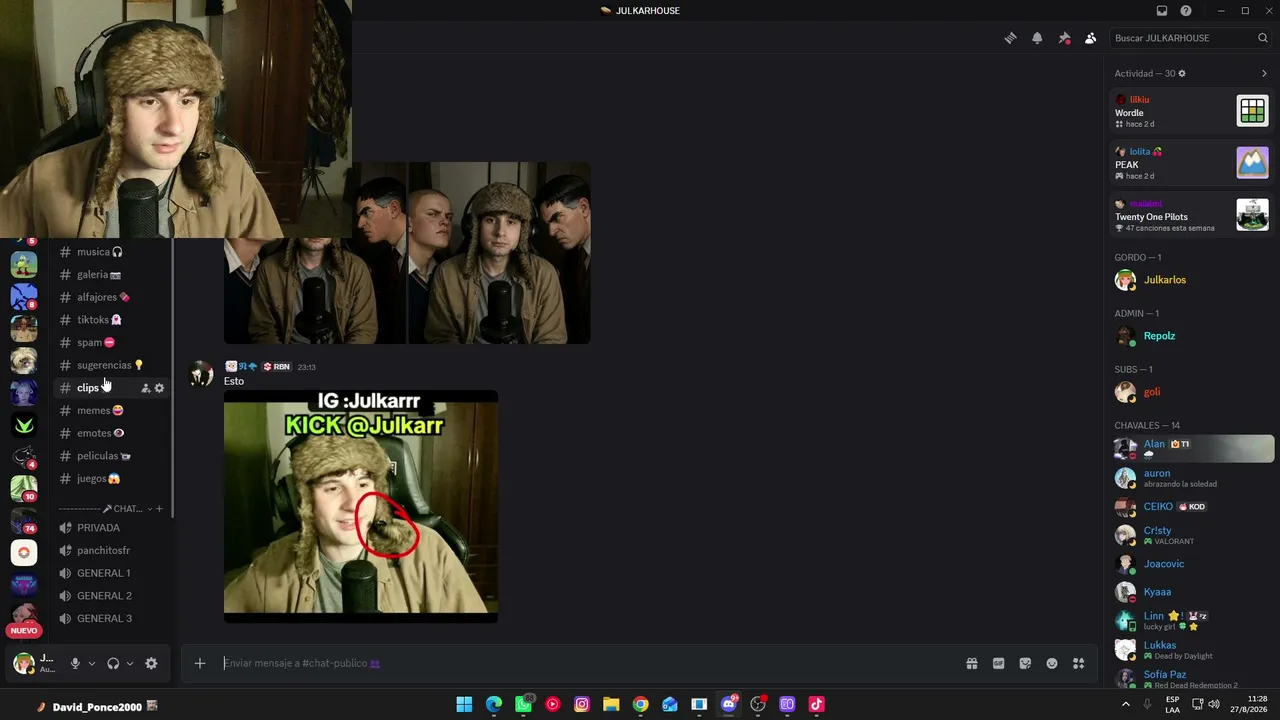Click the NUEVO unread badge
The image size is (1280, 720).
[x=24, y=631]
